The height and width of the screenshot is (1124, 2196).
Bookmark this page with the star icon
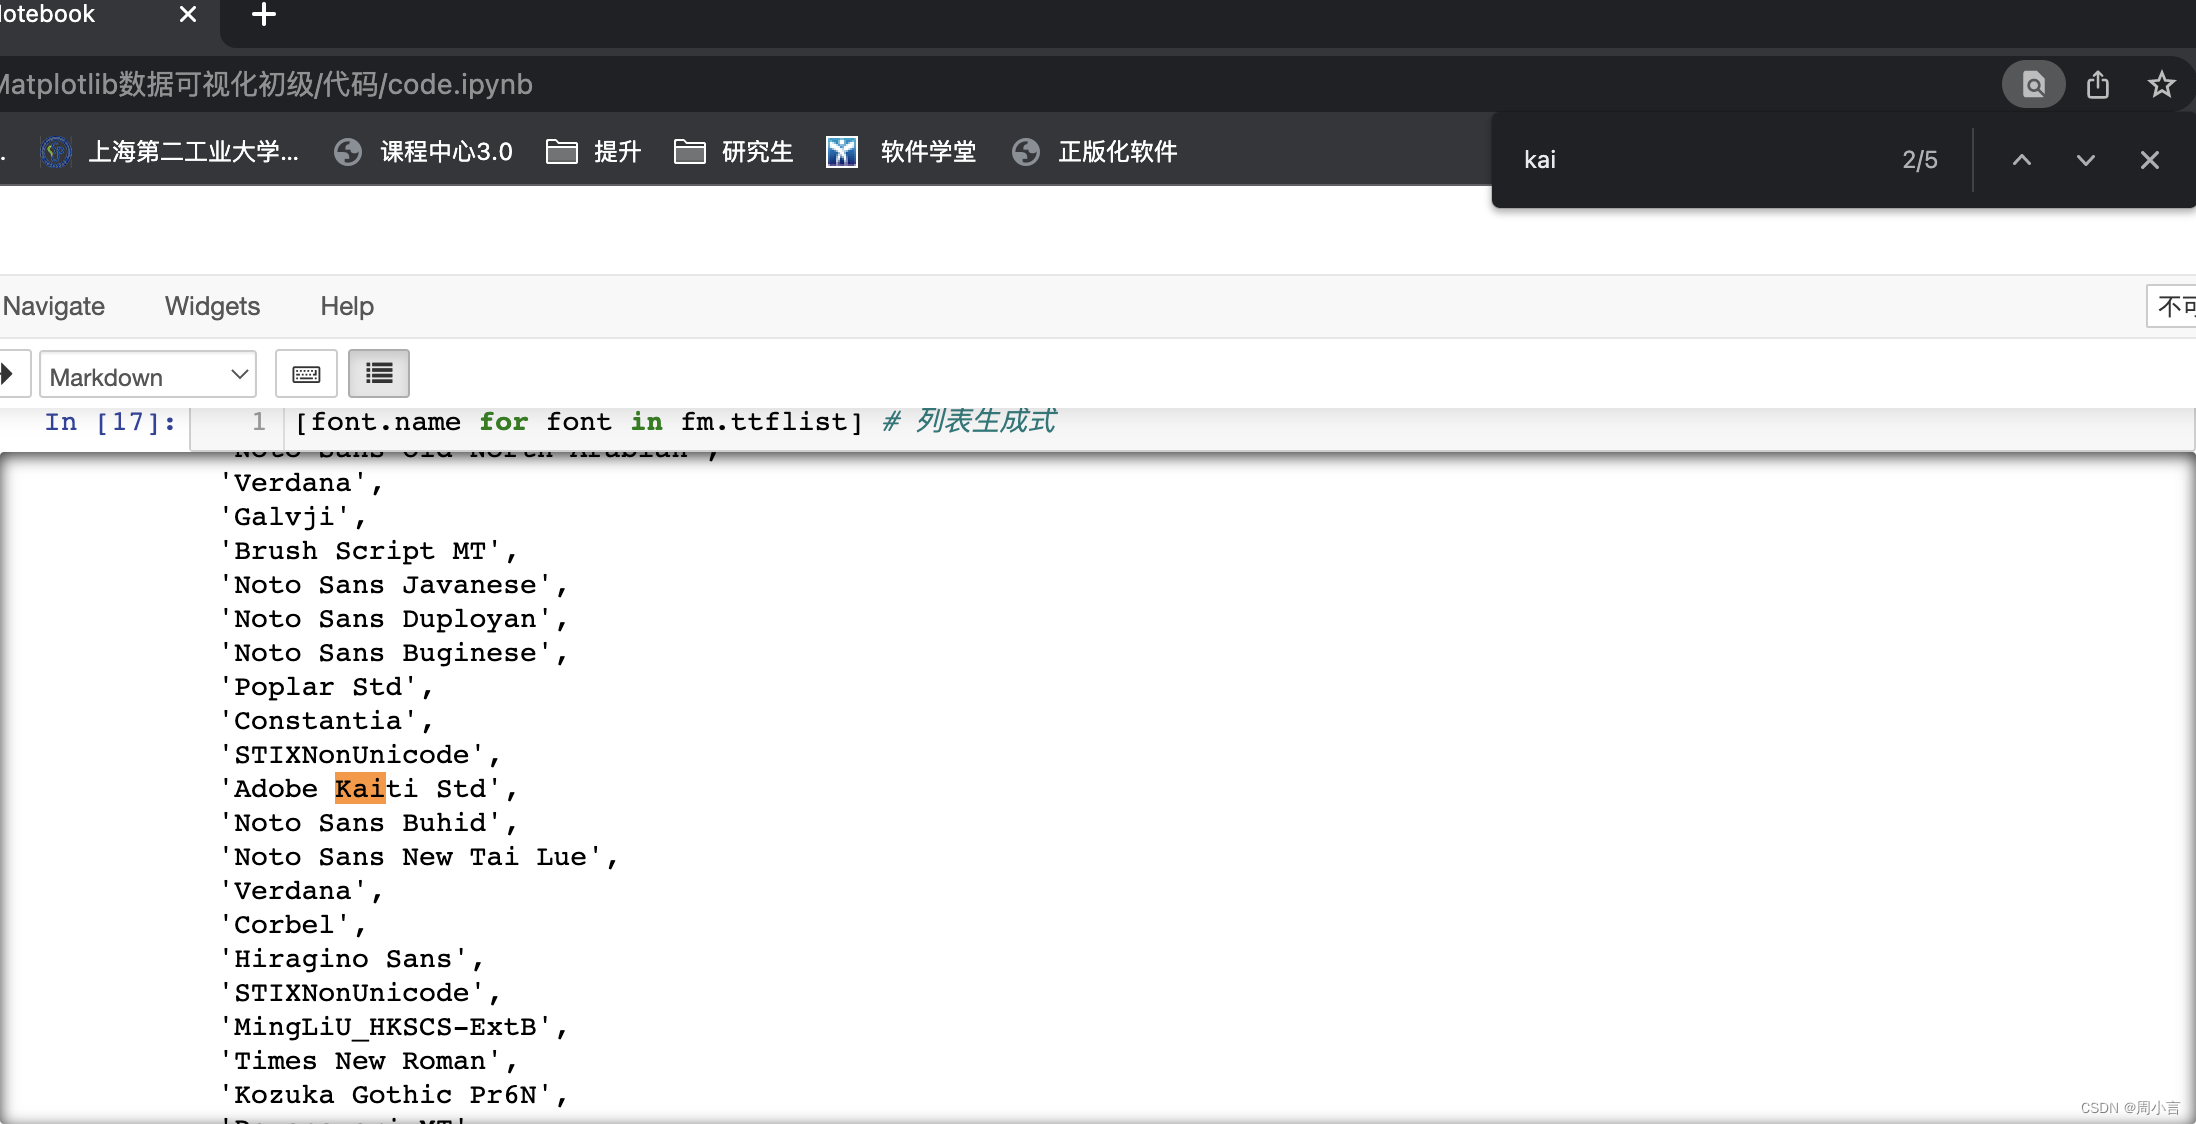(2161, 85)
